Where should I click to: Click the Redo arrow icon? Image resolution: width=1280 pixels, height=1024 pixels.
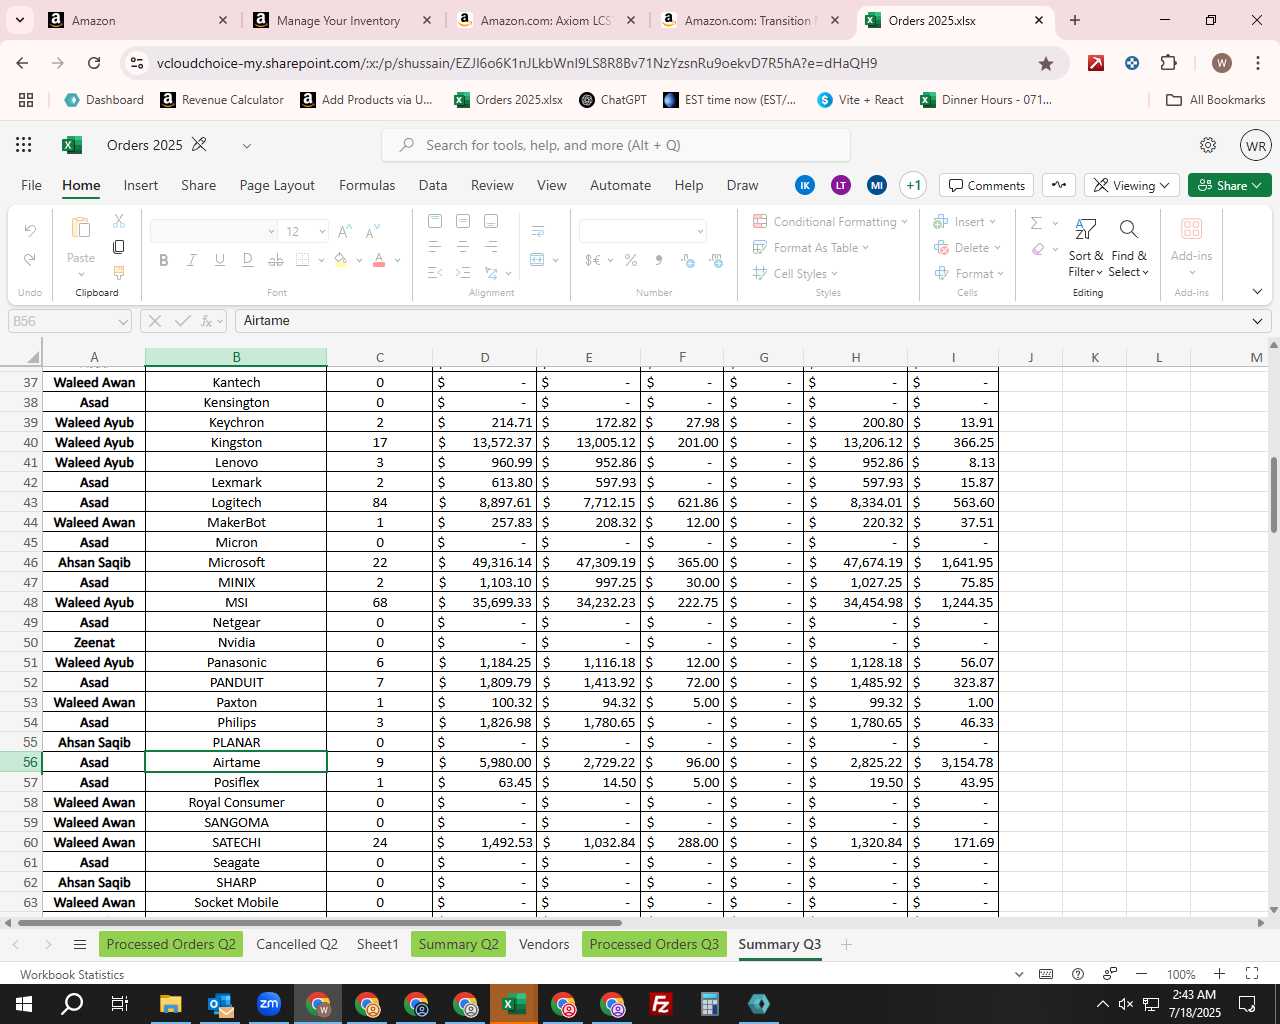tap(30, 259)
